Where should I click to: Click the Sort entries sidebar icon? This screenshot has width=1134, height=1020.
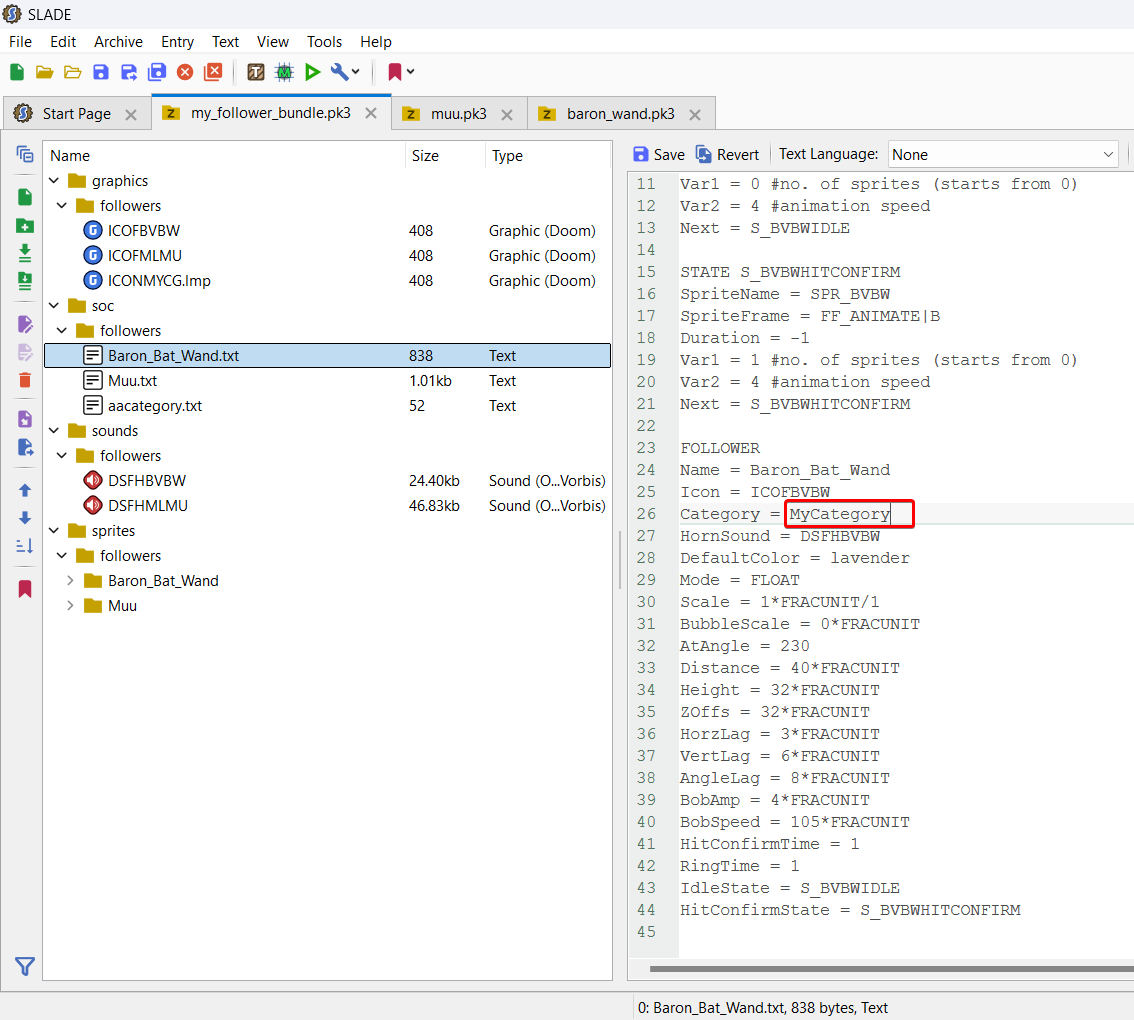25,546
